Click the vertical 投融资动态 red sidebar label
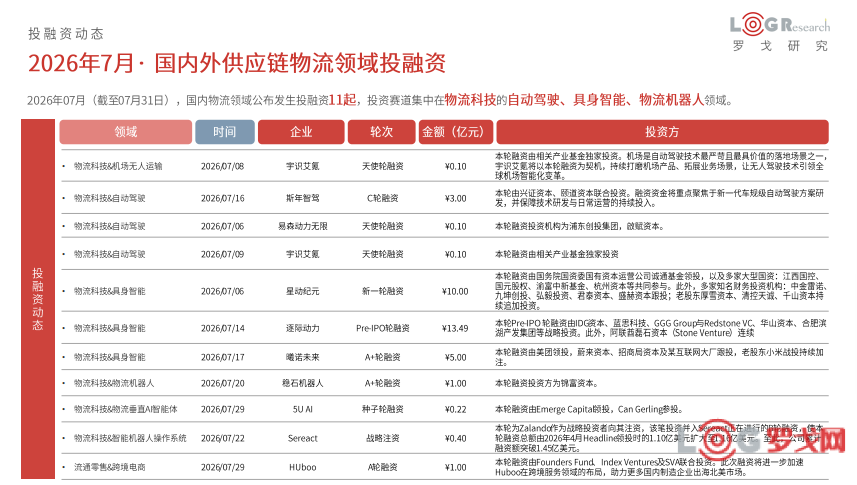Viewport: 857px width, 485px height. tap(38, 299)
